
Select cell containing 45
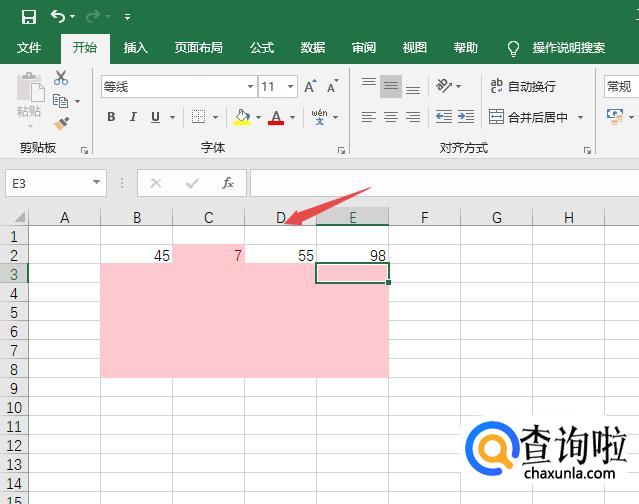pos(137,255)
